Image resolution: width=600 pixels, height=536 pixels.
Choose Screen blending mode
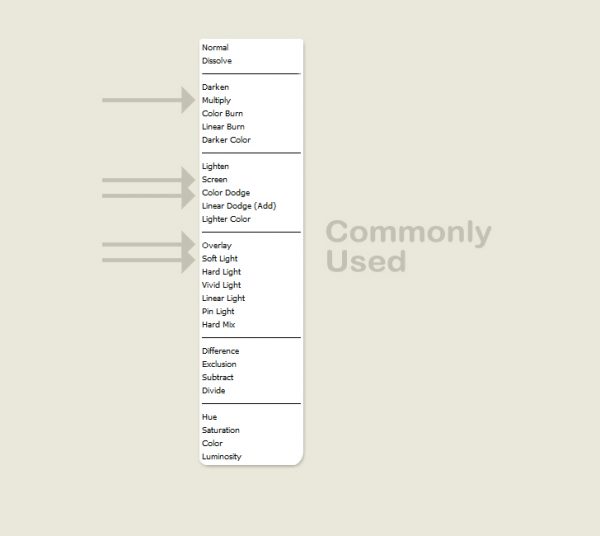coord(214,180)
